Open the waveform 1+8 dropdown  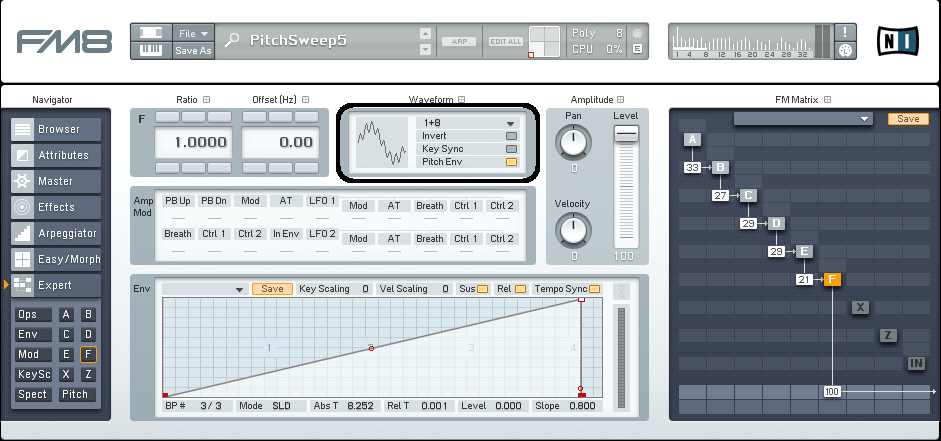(467, 123)
